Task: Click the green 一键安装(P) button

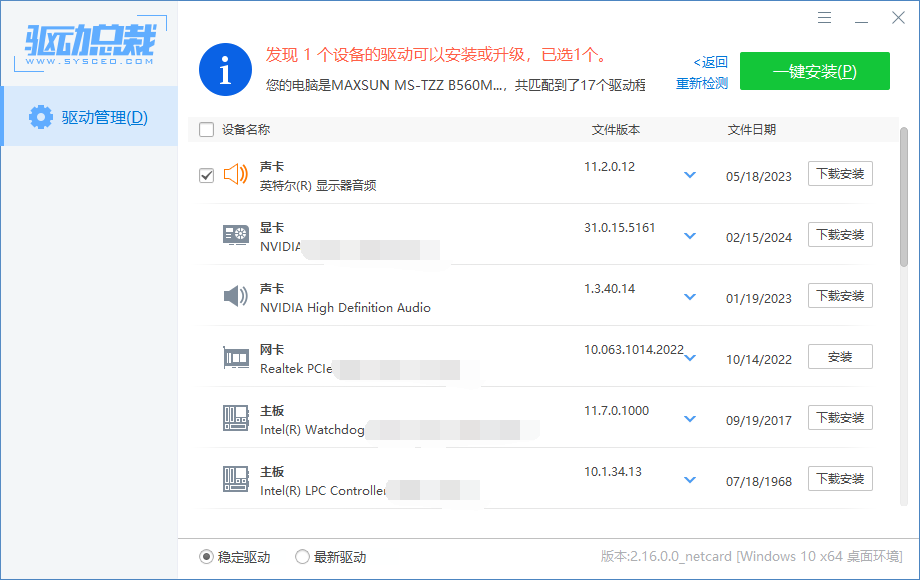Action: point(814,71)
